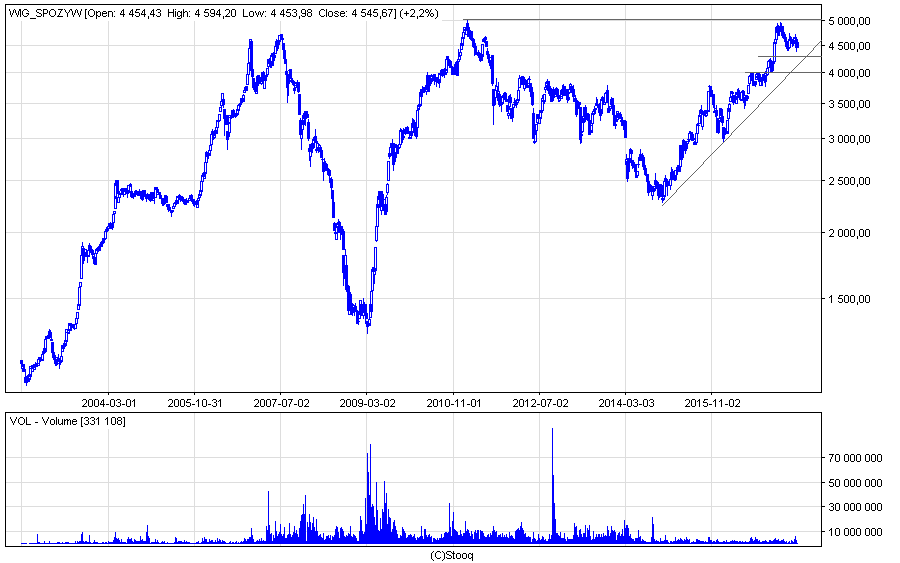900x563 pixels.
Task: Click the rising diagonal trendline from 2014
Action: click(742, 123)
